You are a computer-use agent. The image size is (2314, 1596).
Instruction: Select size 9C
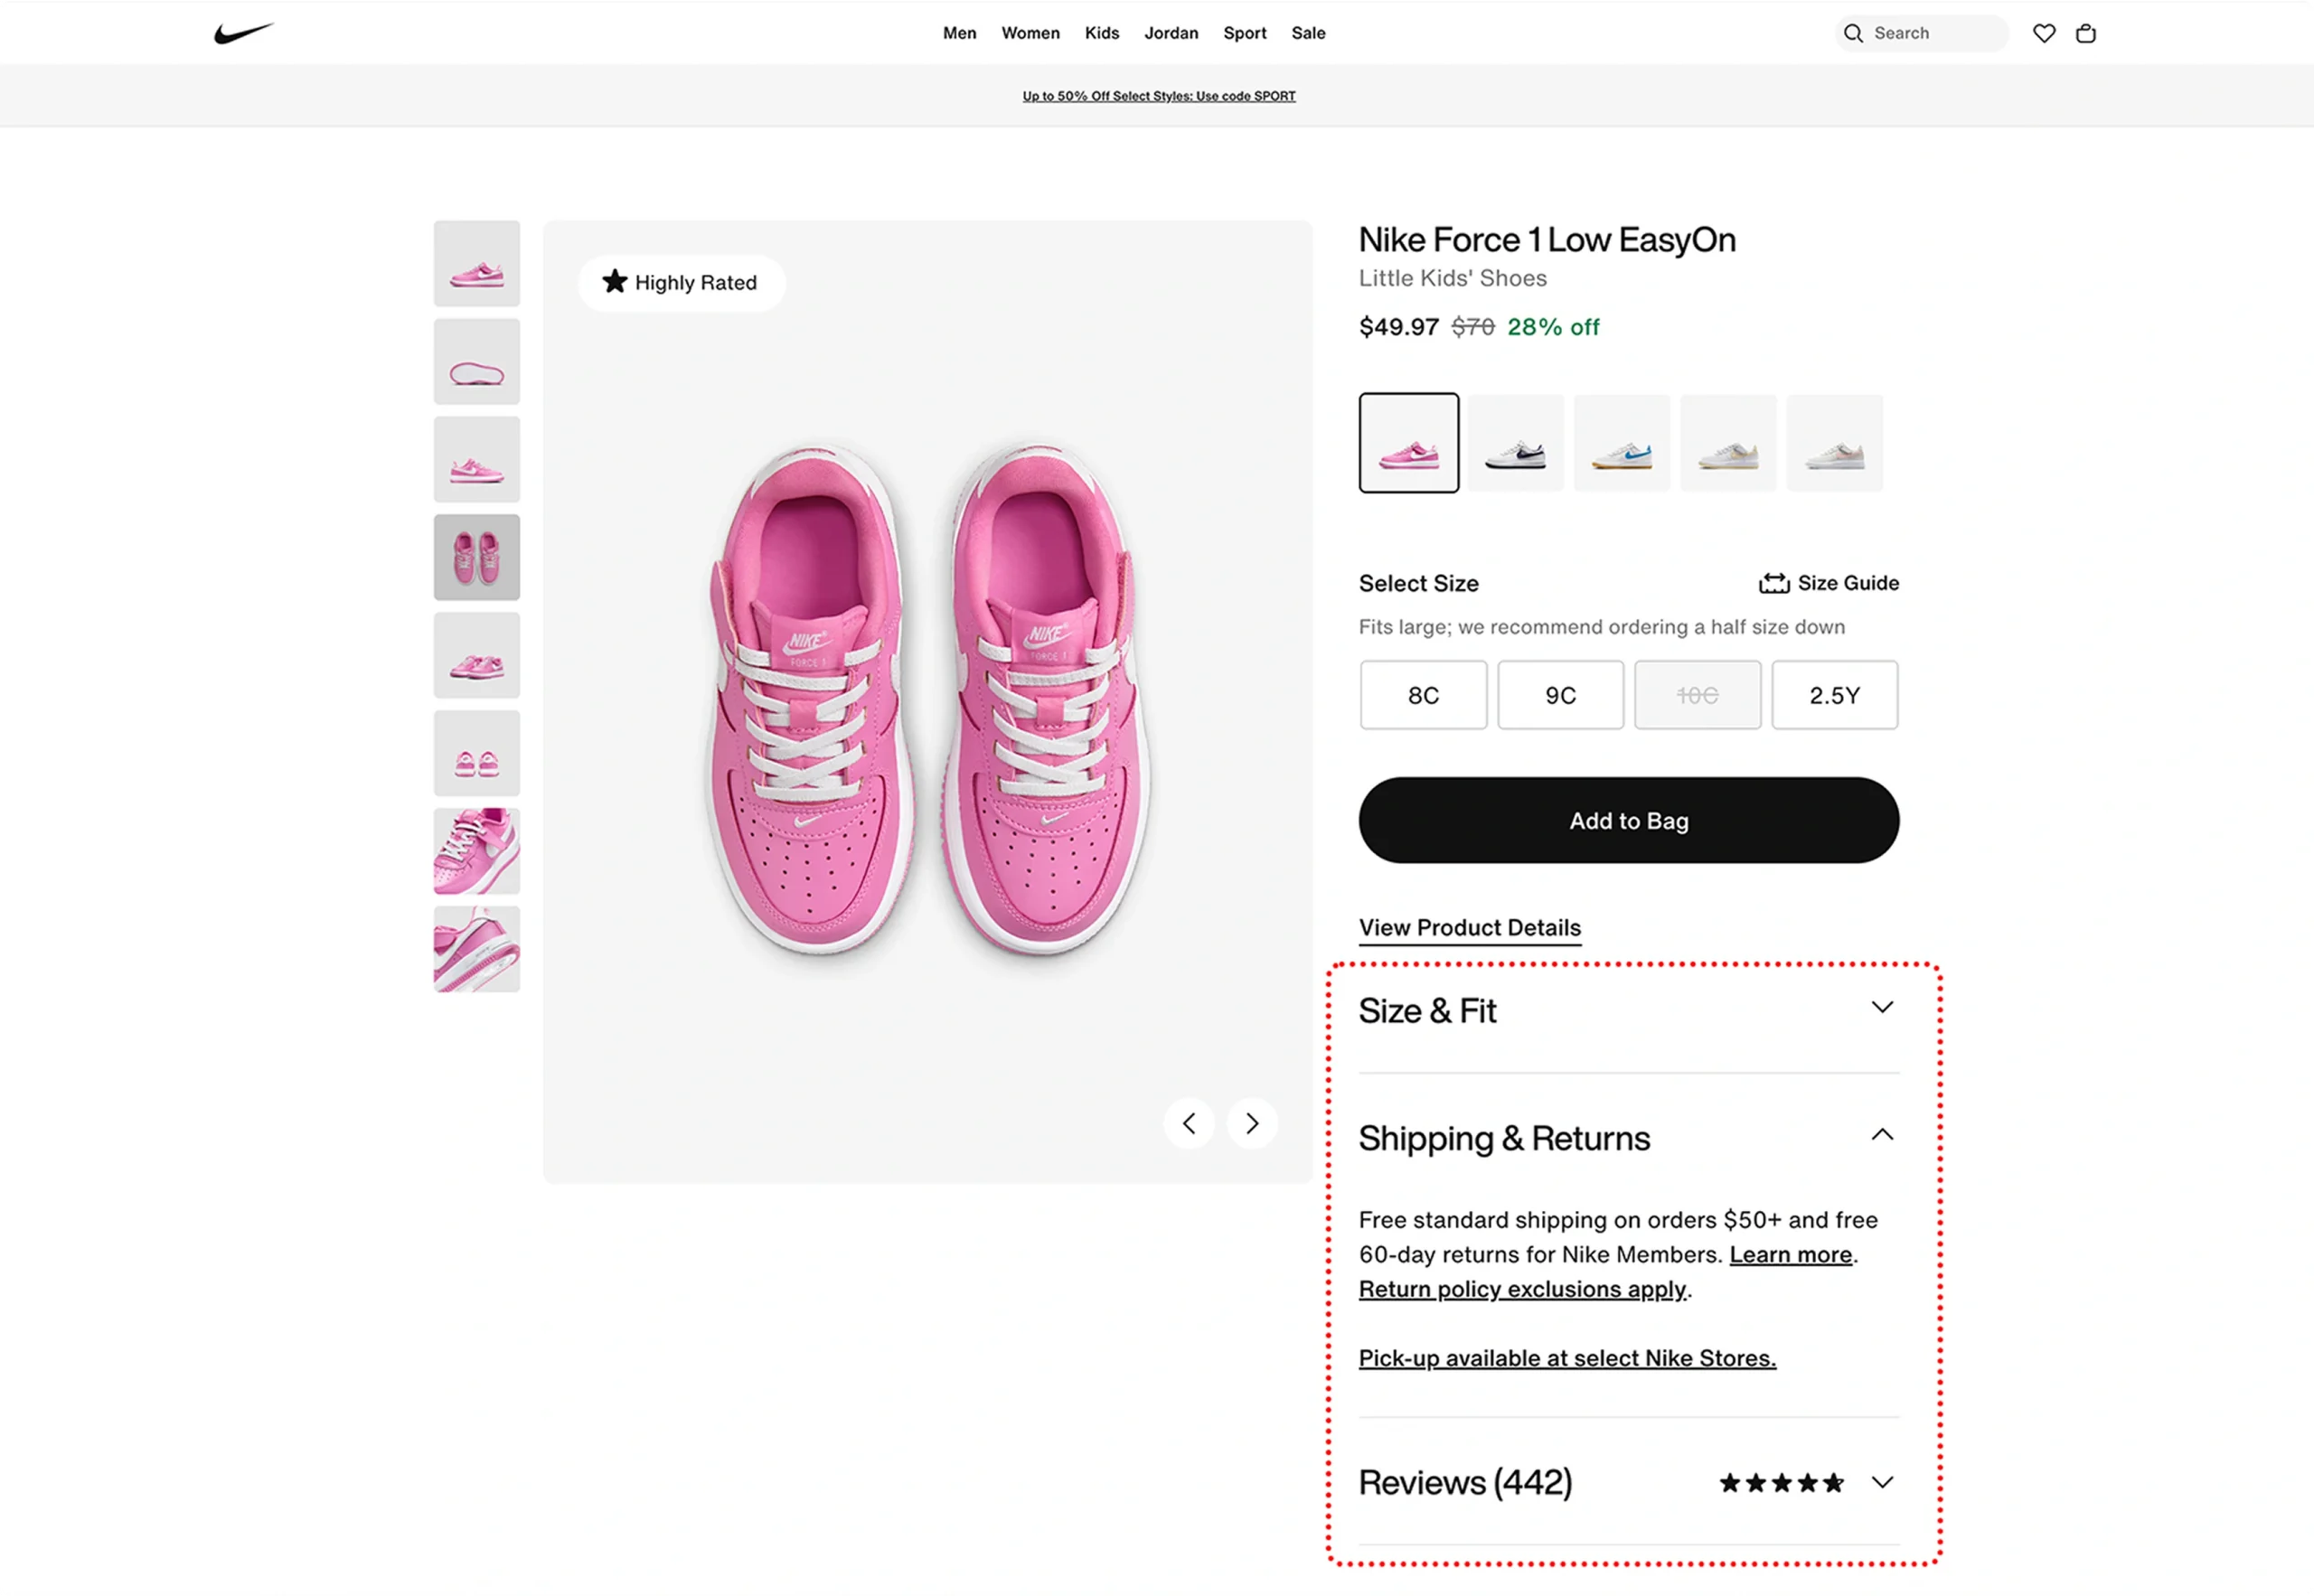(x=1560, y=695)
